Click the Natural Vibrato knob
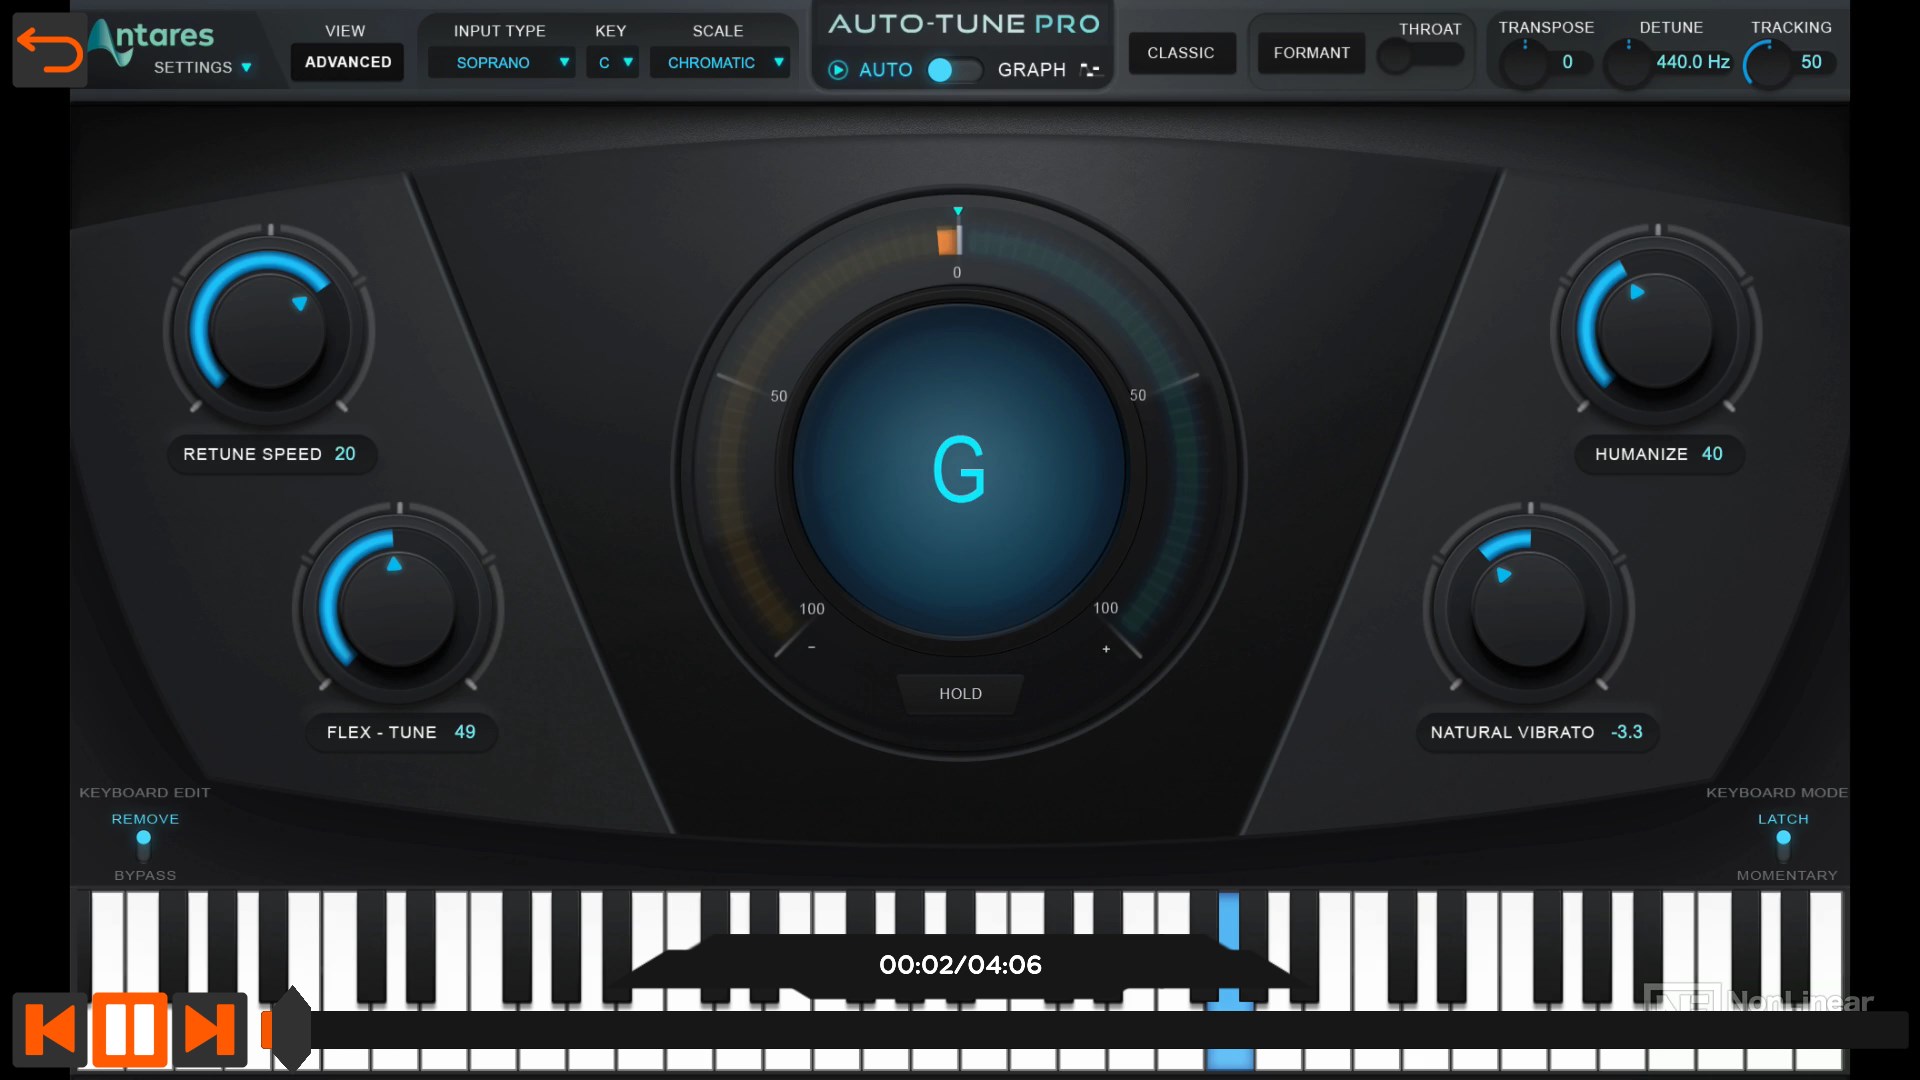Screen dimensions: 1920x1080 pyautogui.click(x=1528, y=609)
